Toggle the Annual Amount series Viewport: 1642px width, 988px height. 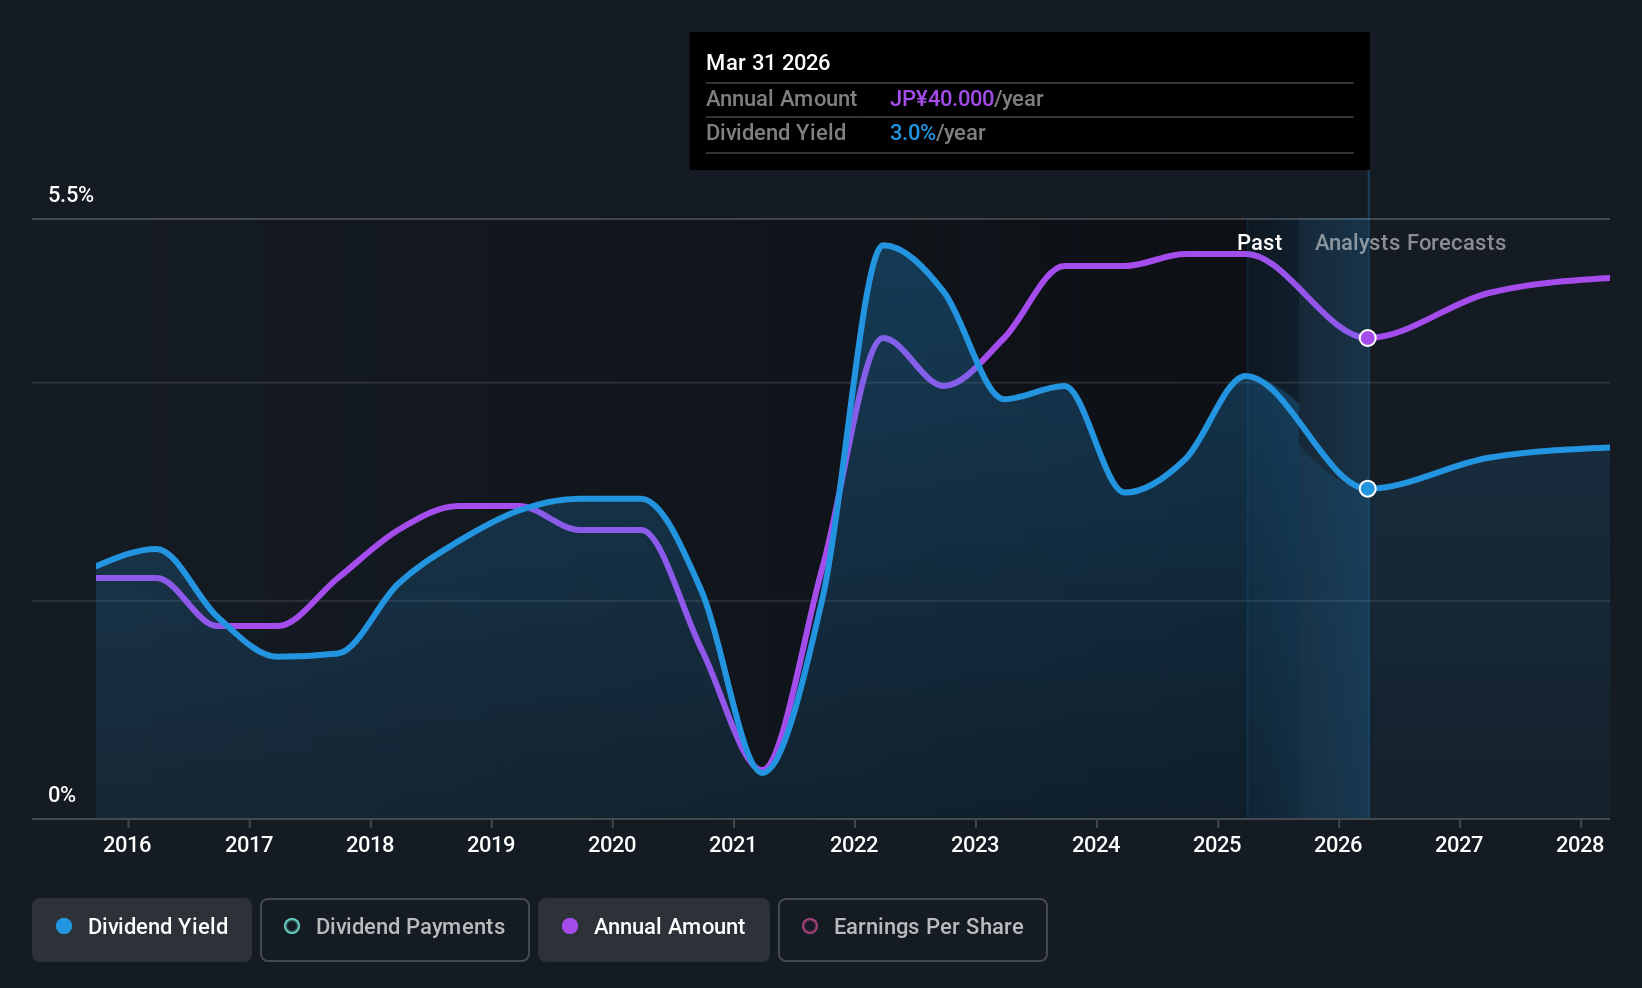coord(654,930)
